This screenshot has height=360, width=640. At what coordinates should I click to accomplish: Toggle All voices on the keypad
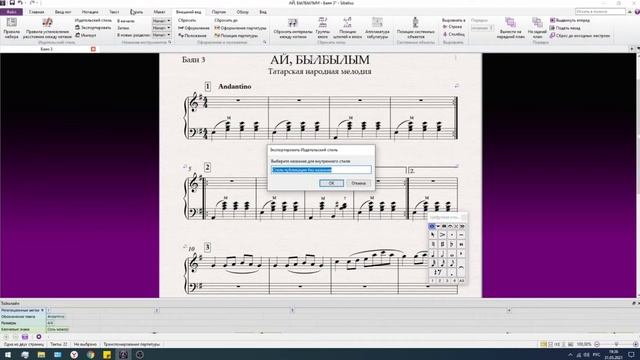(462, 281)
